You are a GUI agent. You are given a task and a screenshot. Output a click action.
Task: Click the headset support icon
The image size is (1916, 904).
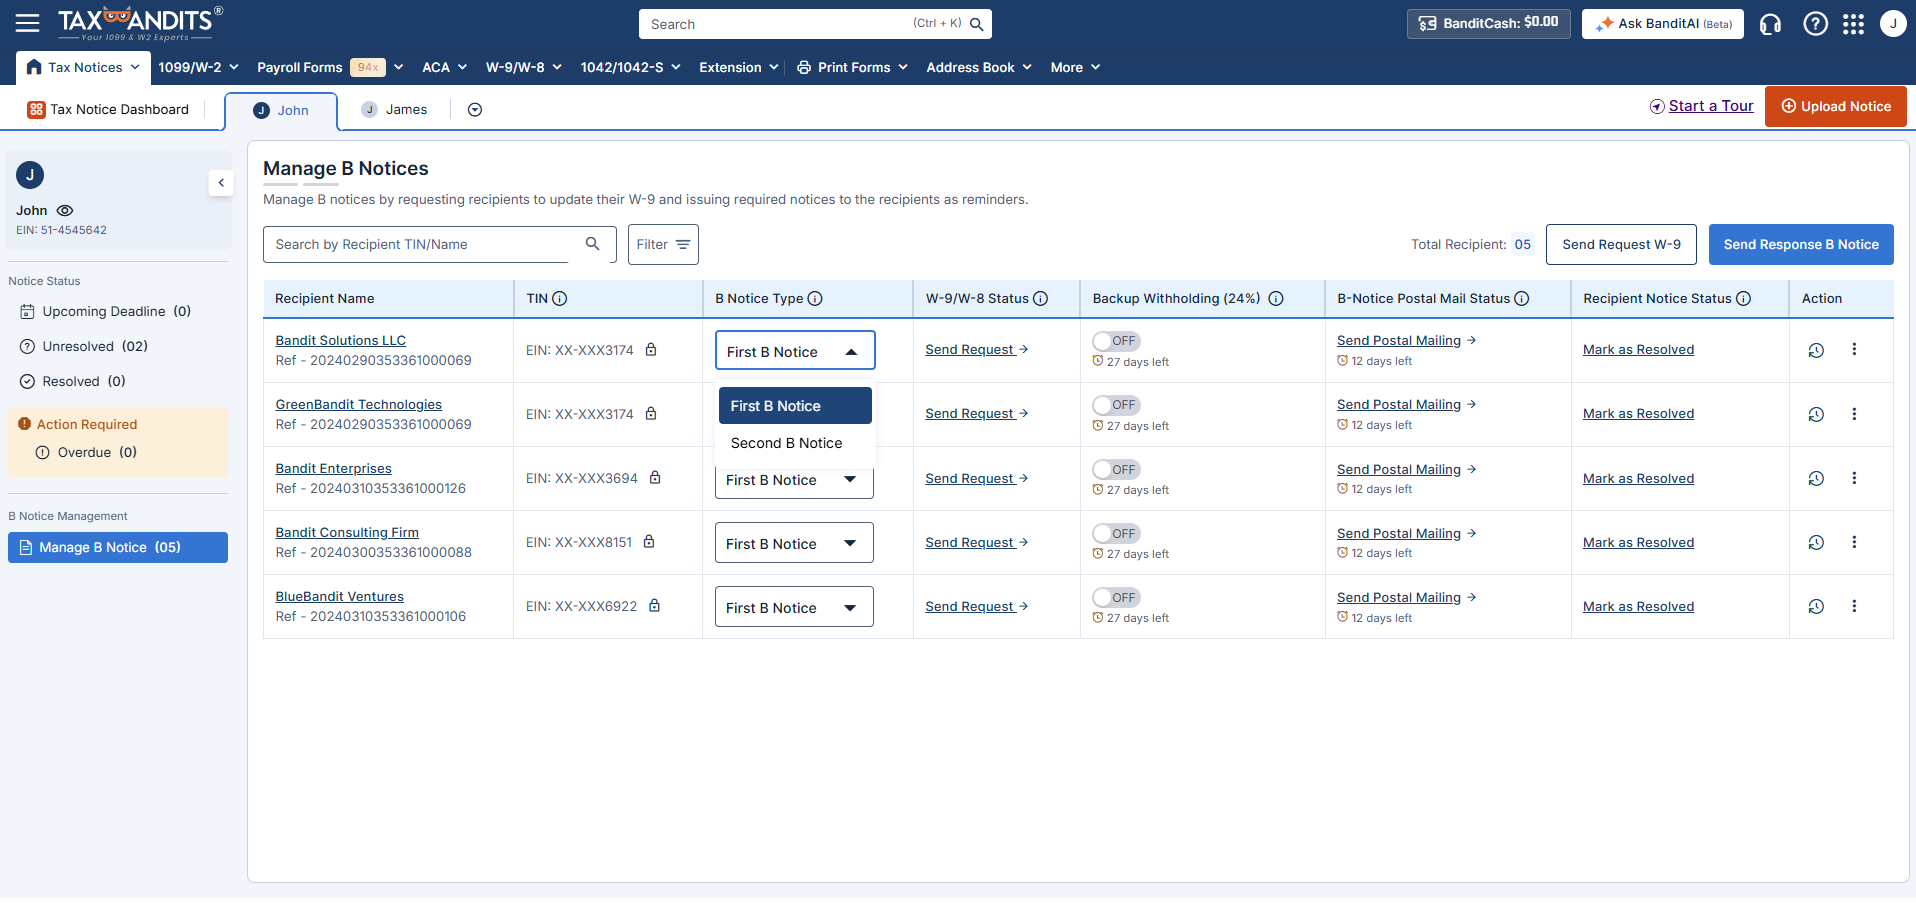point(1770,24)
